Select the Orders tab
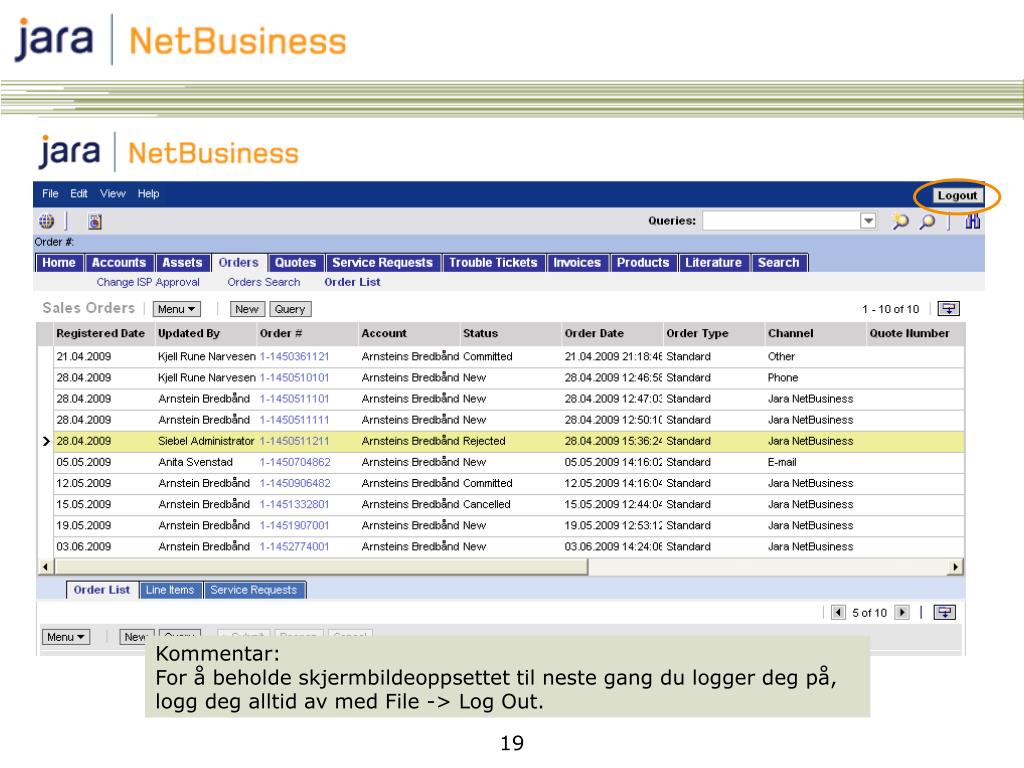Image resolution: width=1024 pixels, height=768 pixels. [238, 263]
